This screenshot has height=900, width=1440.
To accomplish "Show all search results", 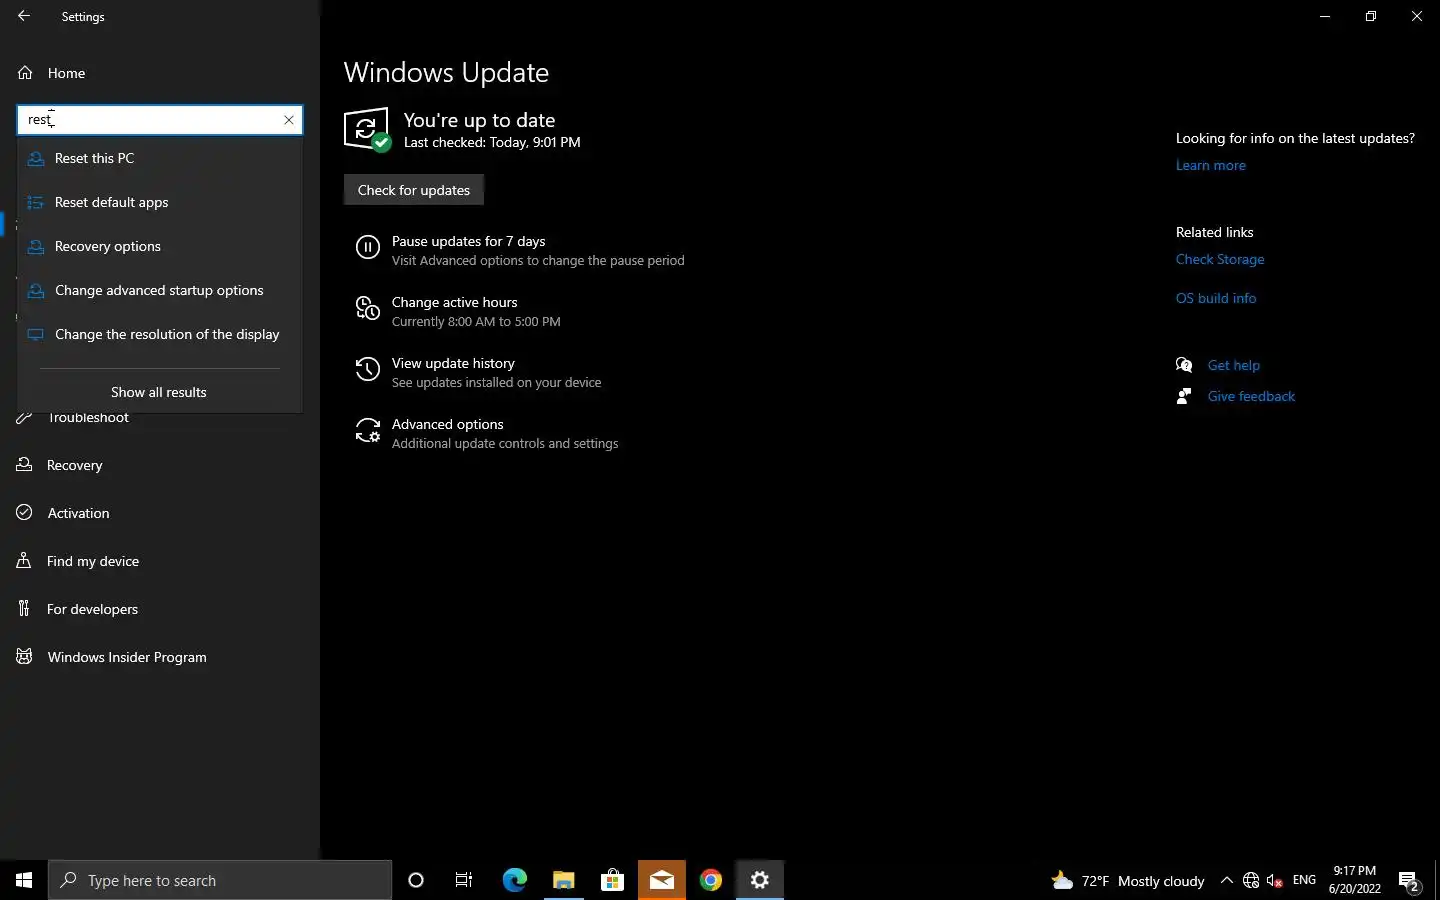I will coord(159,392).
